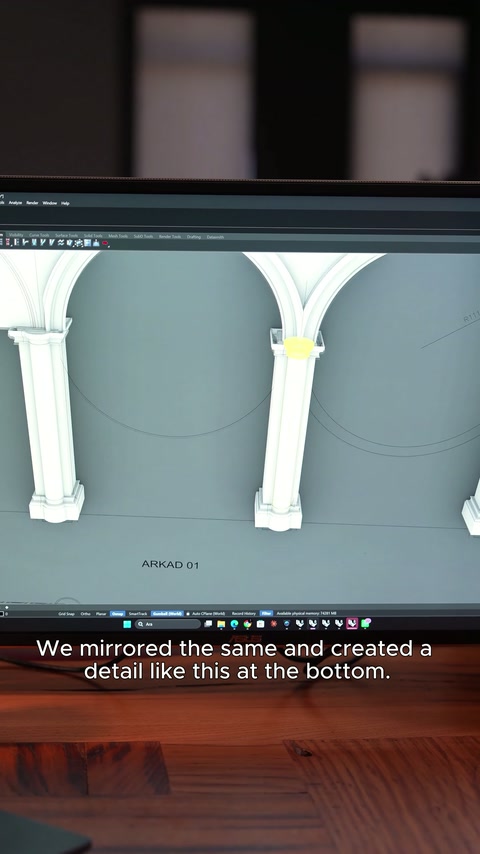Viewport: 480px width, 854px height.
Task: Click the dotted points toolbar icon
Action: tap(78, 243)
